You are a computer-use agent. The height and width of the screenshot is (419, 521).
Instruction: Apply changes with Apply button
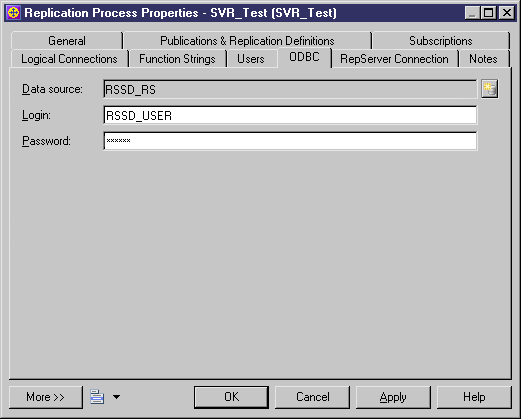coord(393,397)
